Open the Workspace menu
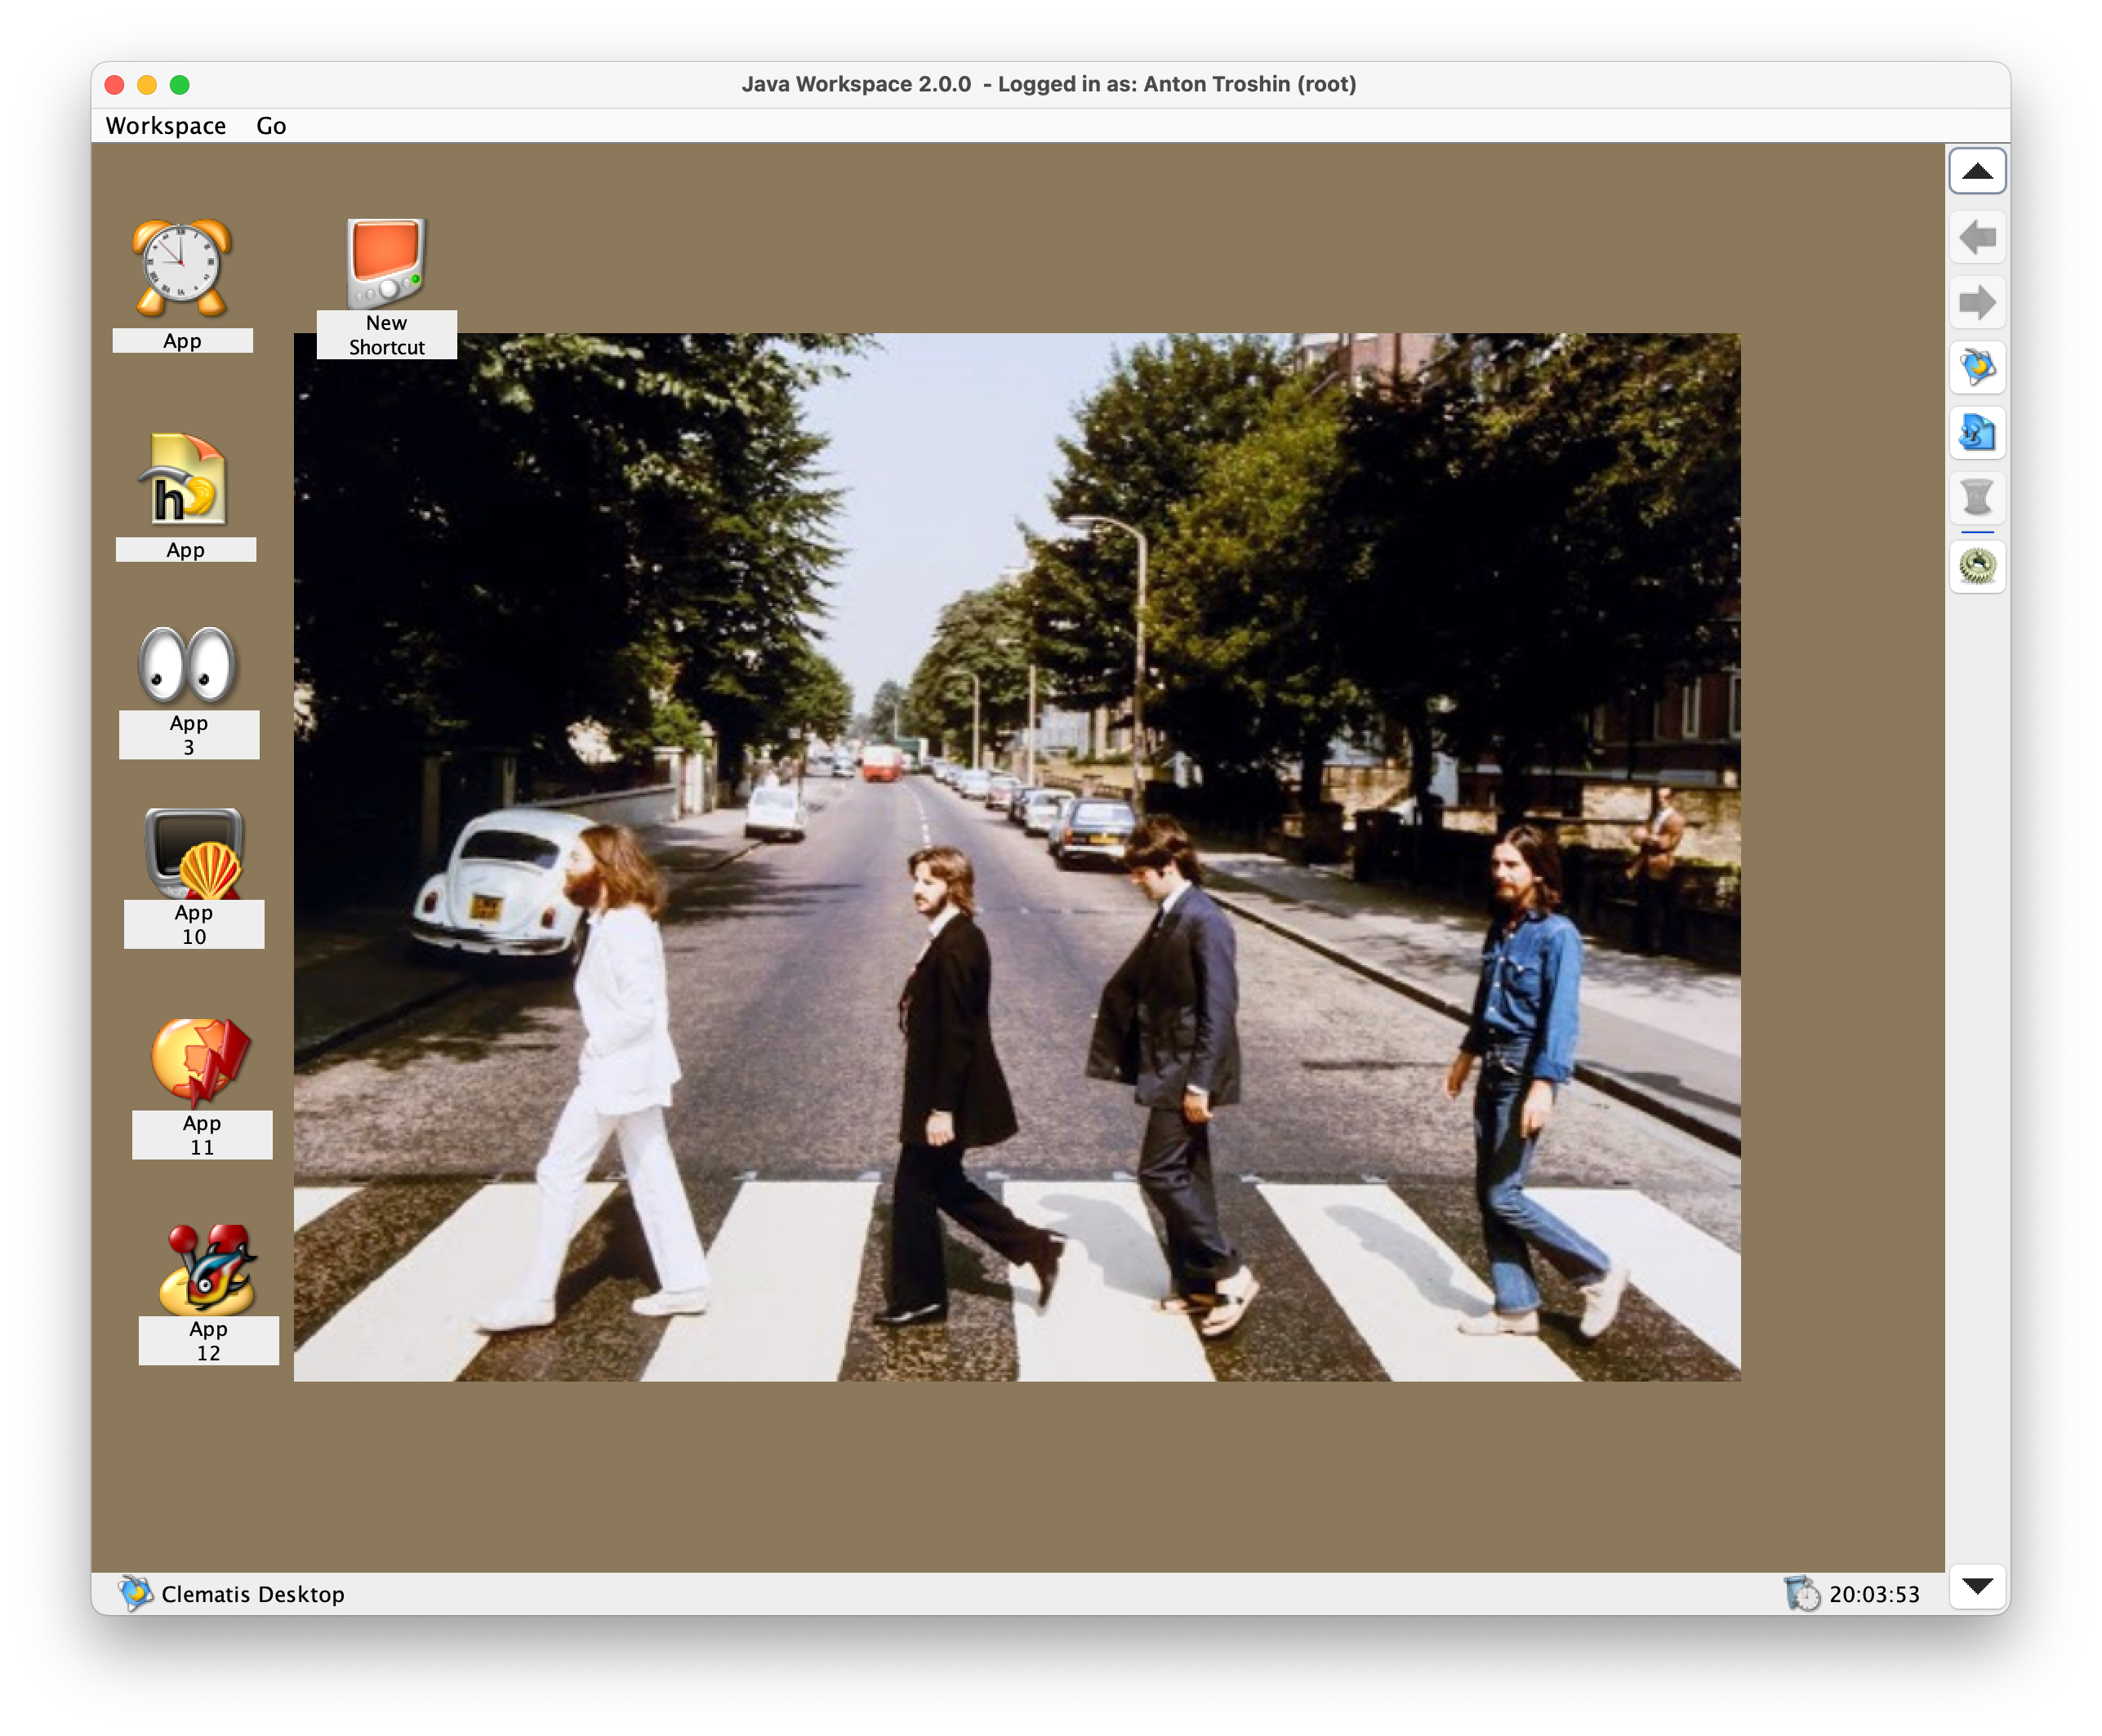The width and height of the screenshot is (2102, 1736). point(166,126)
